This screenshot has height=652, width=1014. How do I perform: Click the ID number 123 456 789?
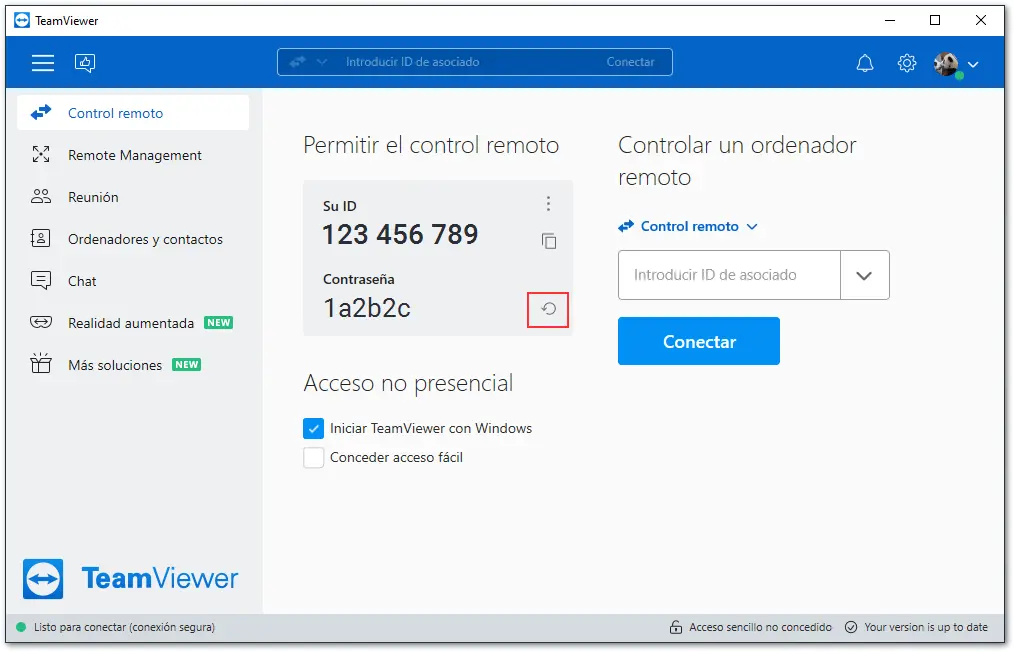tap(400, 234)
